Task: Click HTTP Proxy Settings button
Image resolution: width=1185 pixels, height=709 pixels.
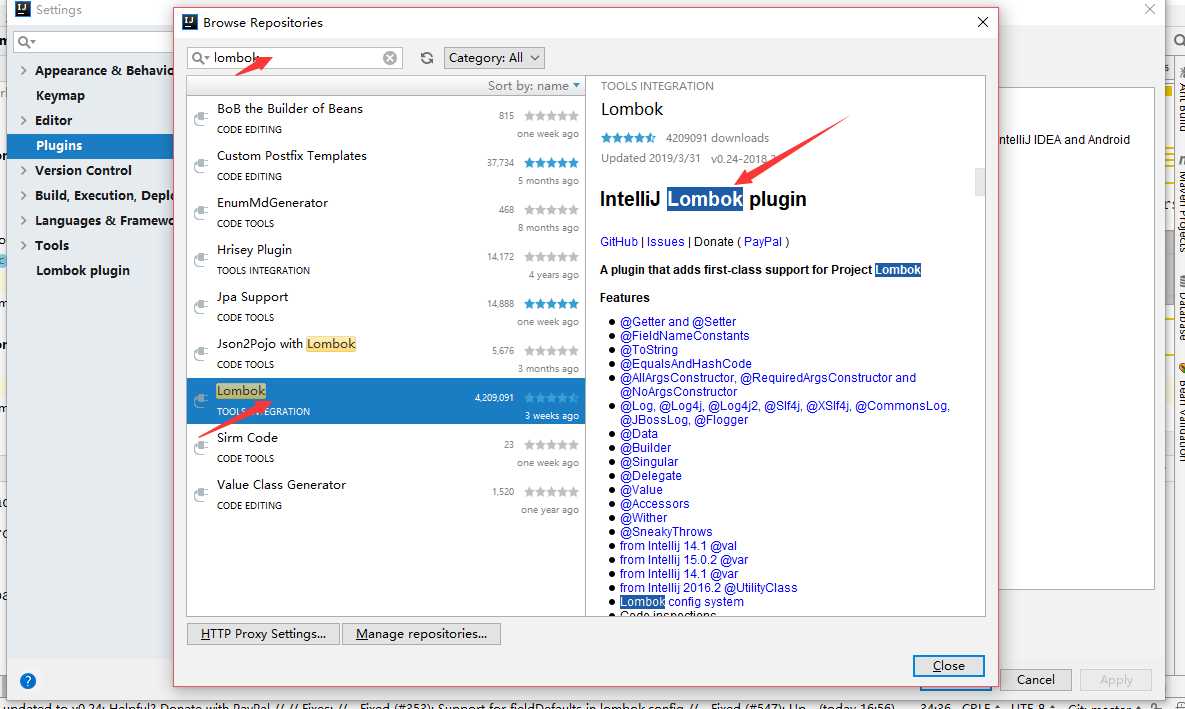Action: [x=263, y=634]
